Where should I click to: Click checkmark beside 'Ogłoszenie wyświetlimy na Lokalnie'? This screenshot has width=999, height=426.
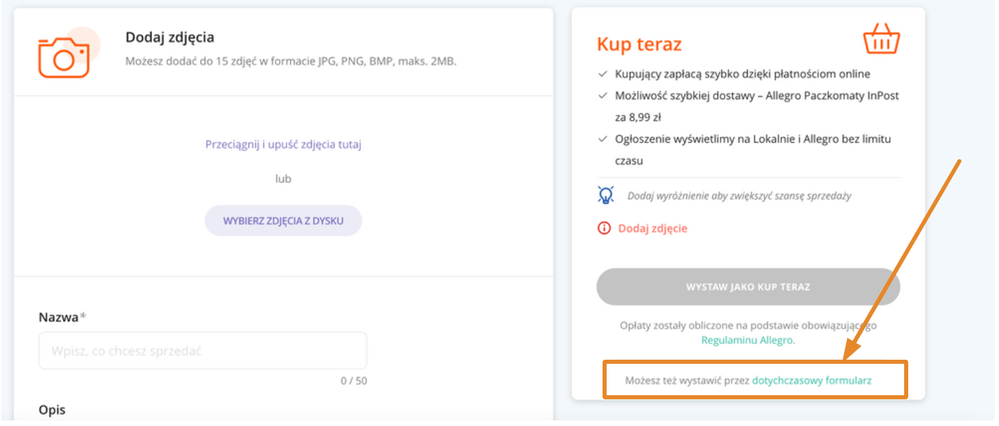pos(602,139)
